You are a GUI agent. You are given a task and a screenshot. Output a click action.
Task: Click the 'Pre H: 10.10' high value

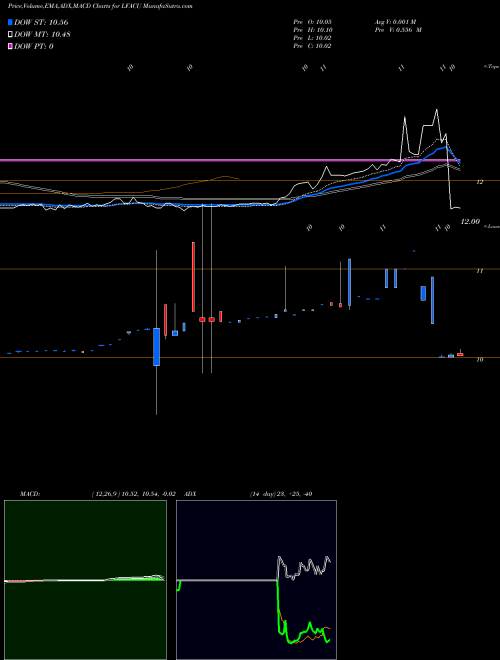click(x=313, y=30)
